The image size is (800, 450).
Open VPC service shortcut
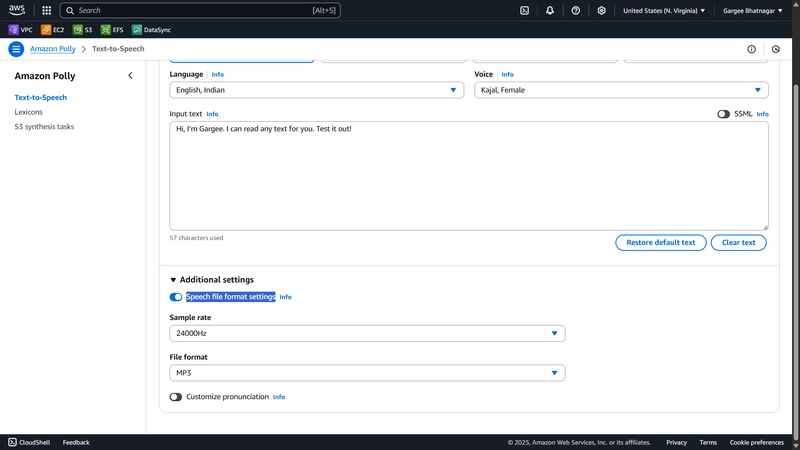pyautogui.click(x=20, y=30)
